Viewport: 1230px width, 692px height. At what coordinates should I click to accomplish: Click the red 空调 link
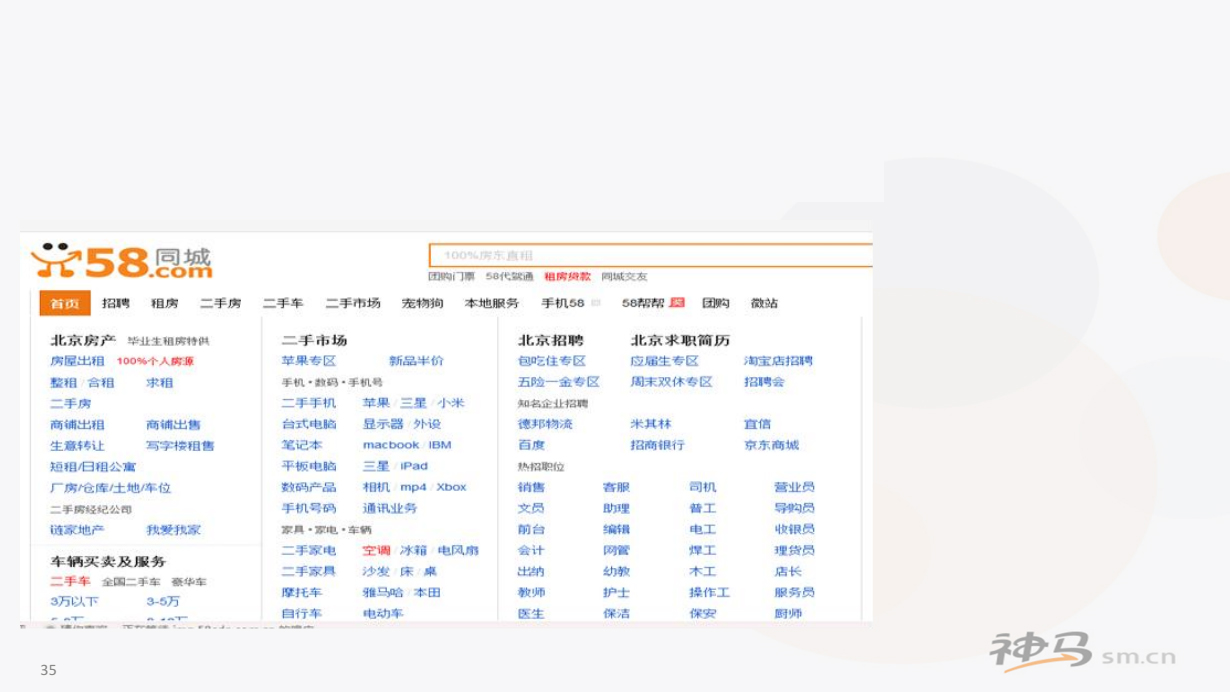click(377, 550)
